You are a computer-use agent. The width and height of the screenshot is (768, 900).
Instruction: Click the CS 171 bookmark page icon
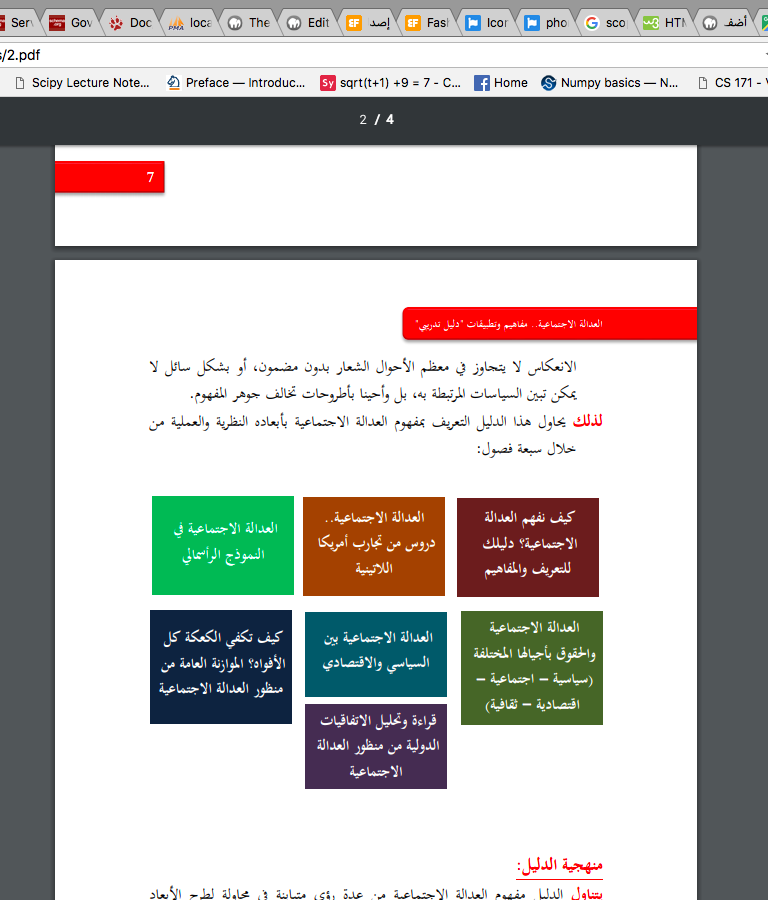(x=703, y=83)
